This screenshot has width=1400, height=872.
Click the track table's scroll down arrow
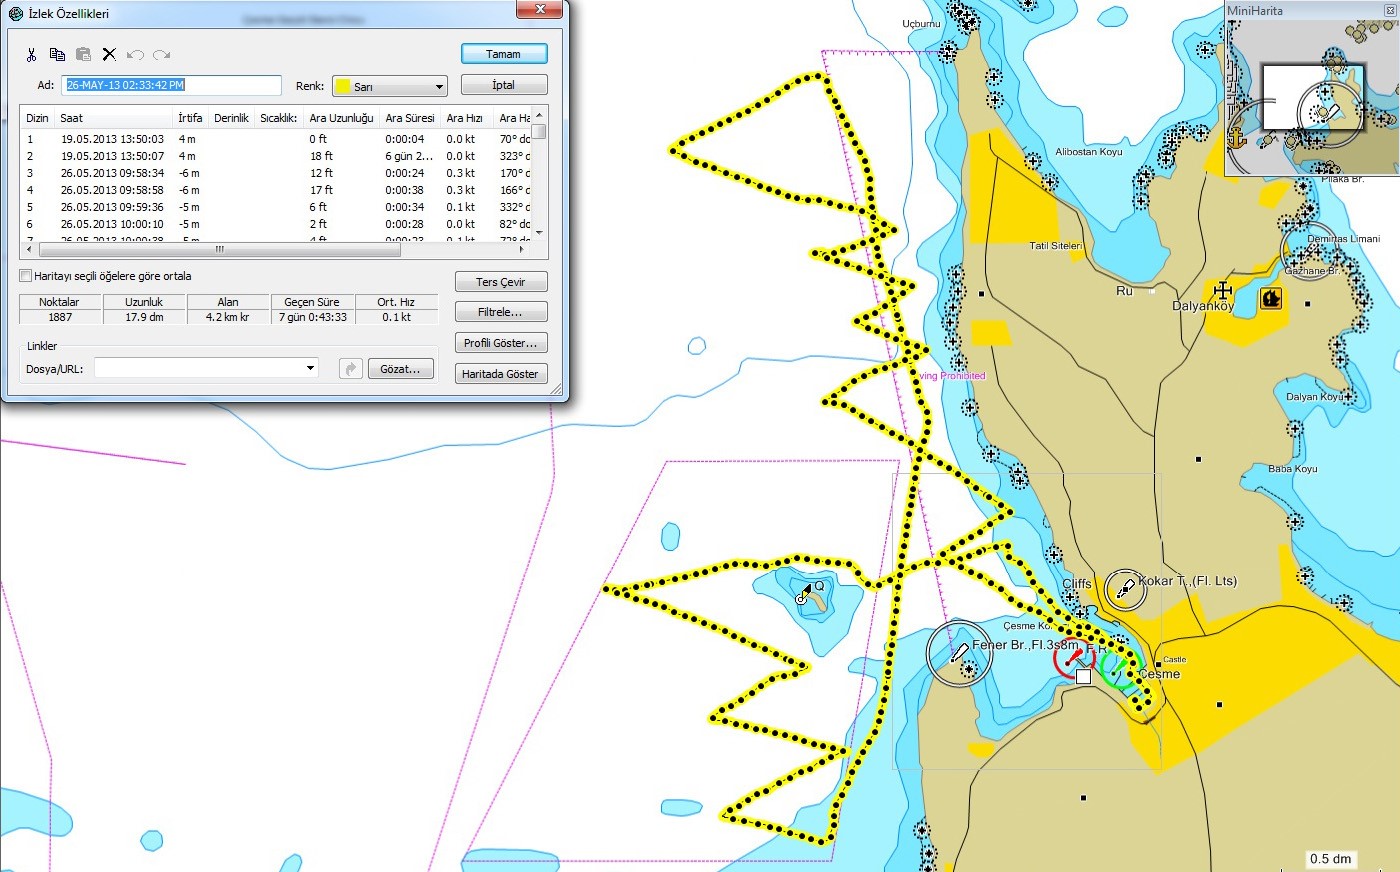coord(539,233)
